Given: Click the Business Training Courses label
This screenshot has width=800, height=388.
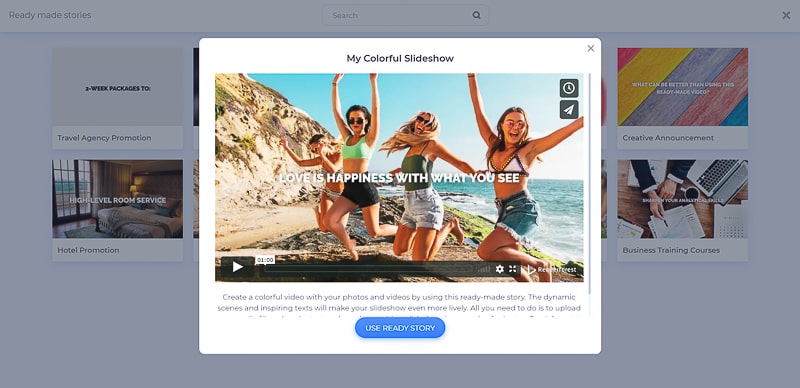Looking at the screenshot, I should (671, 250).
